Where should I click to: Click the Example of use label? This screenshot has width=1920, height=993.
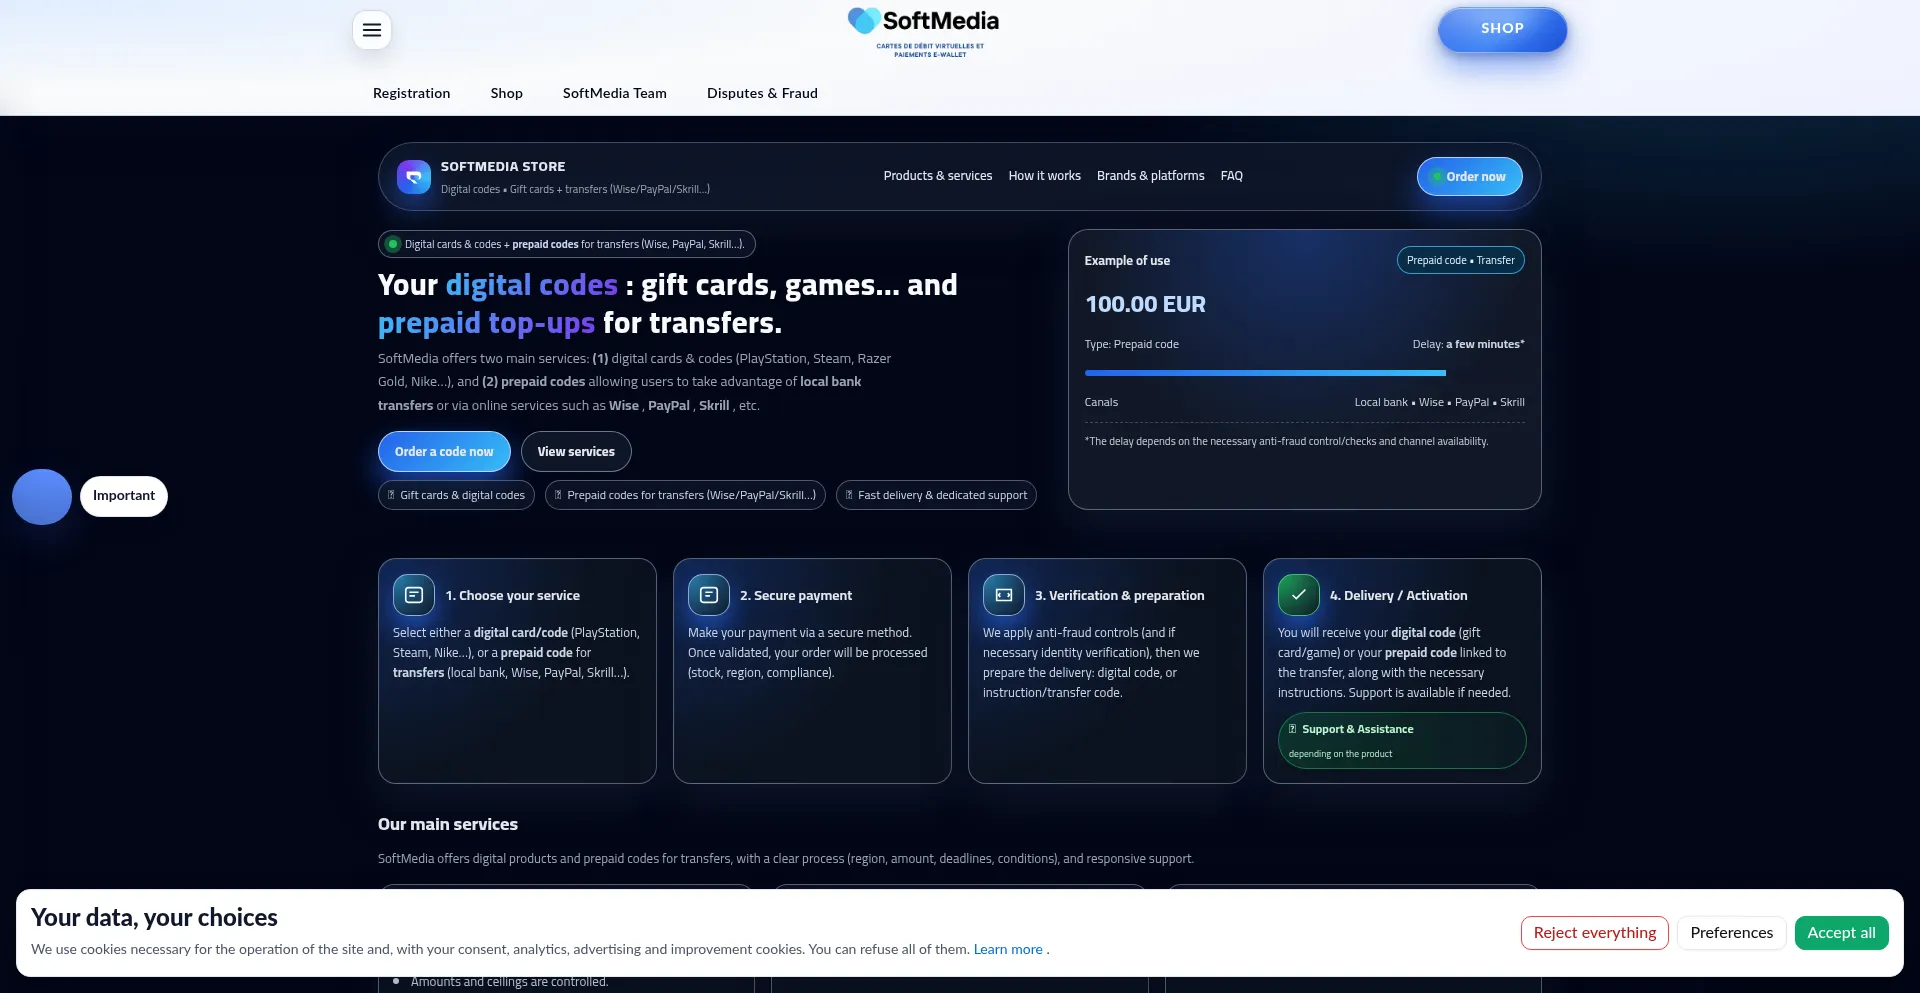point(1127,261)
